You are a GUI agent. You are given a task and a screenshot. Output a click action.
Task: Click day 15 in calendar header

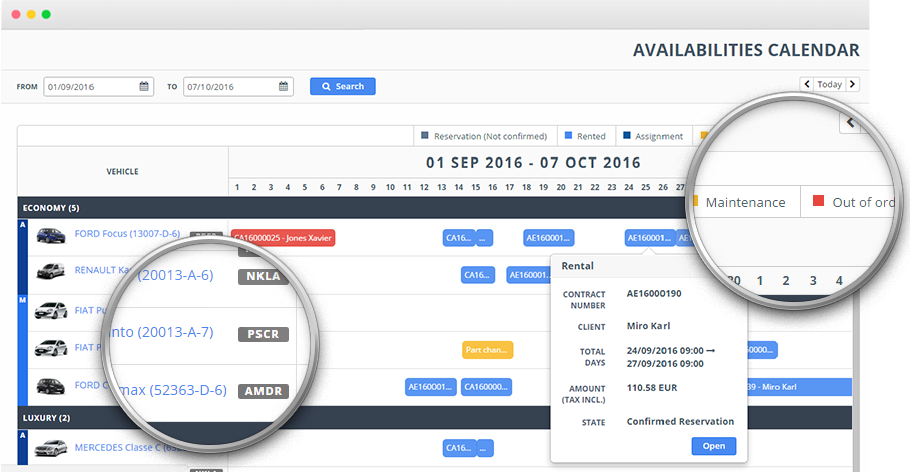pyautogui.click(x=475, y=188)
